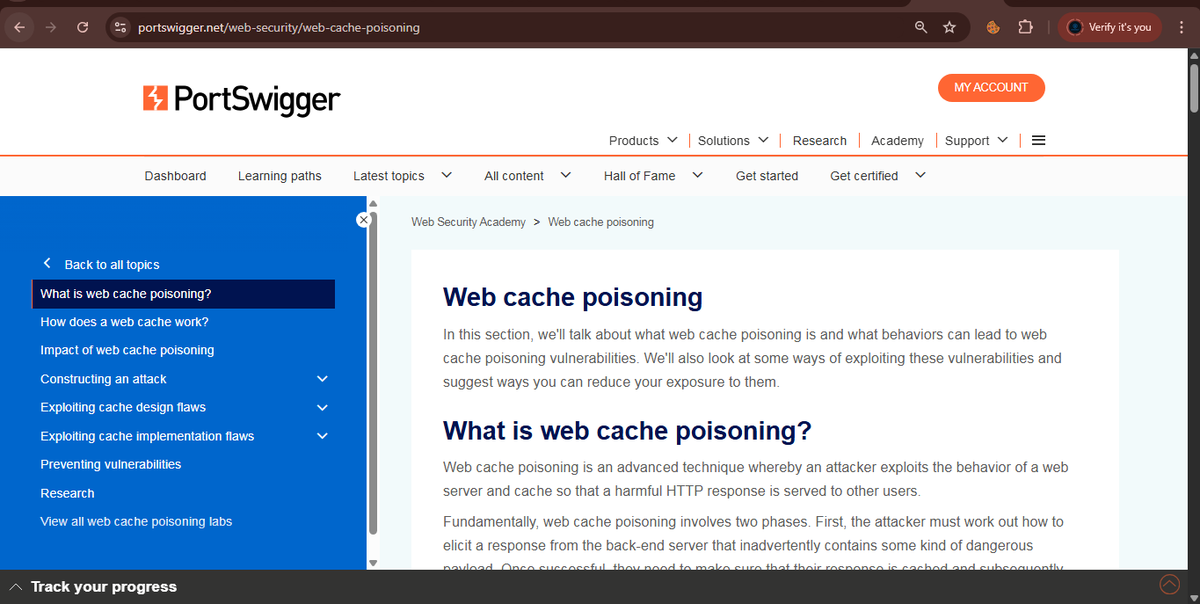The image size is (1200, 604).
Task: Click the MY ACCOUNT button
Action: 991,87
